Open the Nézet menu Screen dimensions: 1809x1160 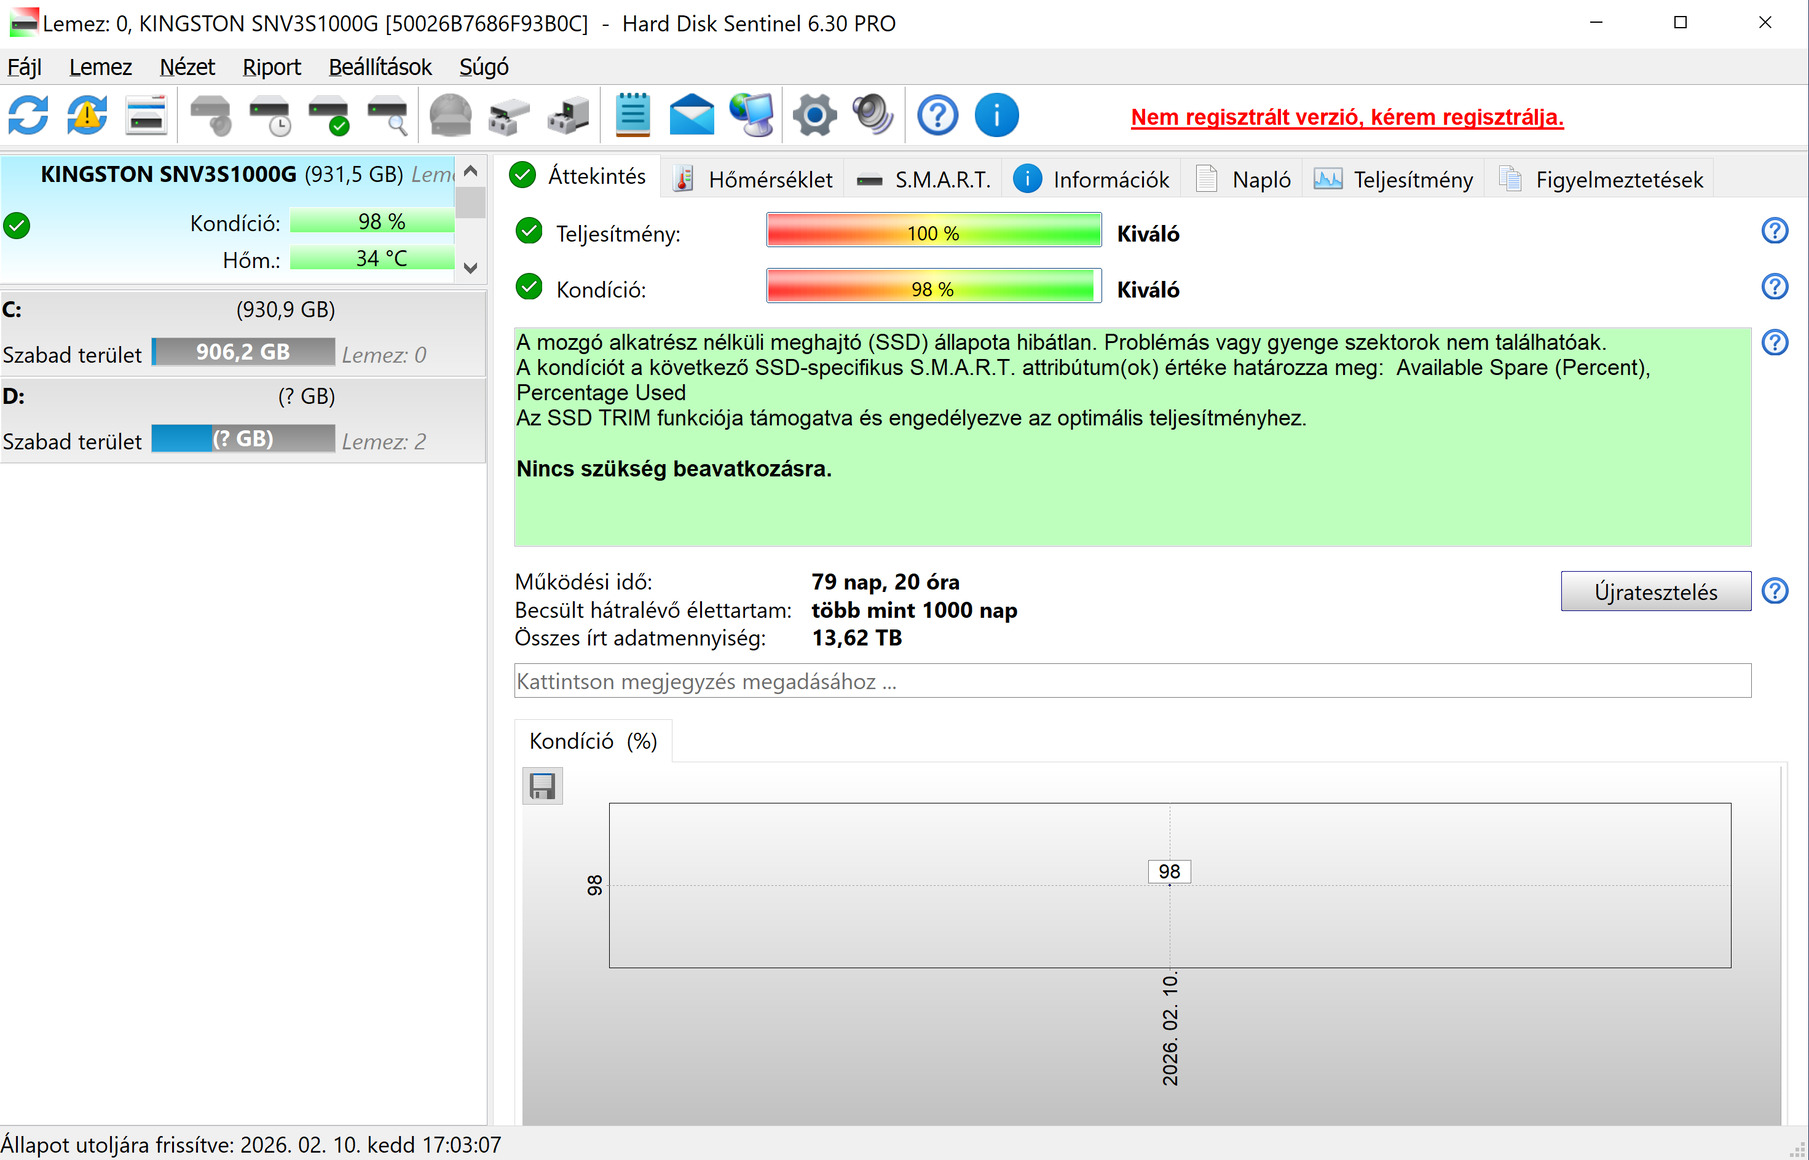click(187, 67)
